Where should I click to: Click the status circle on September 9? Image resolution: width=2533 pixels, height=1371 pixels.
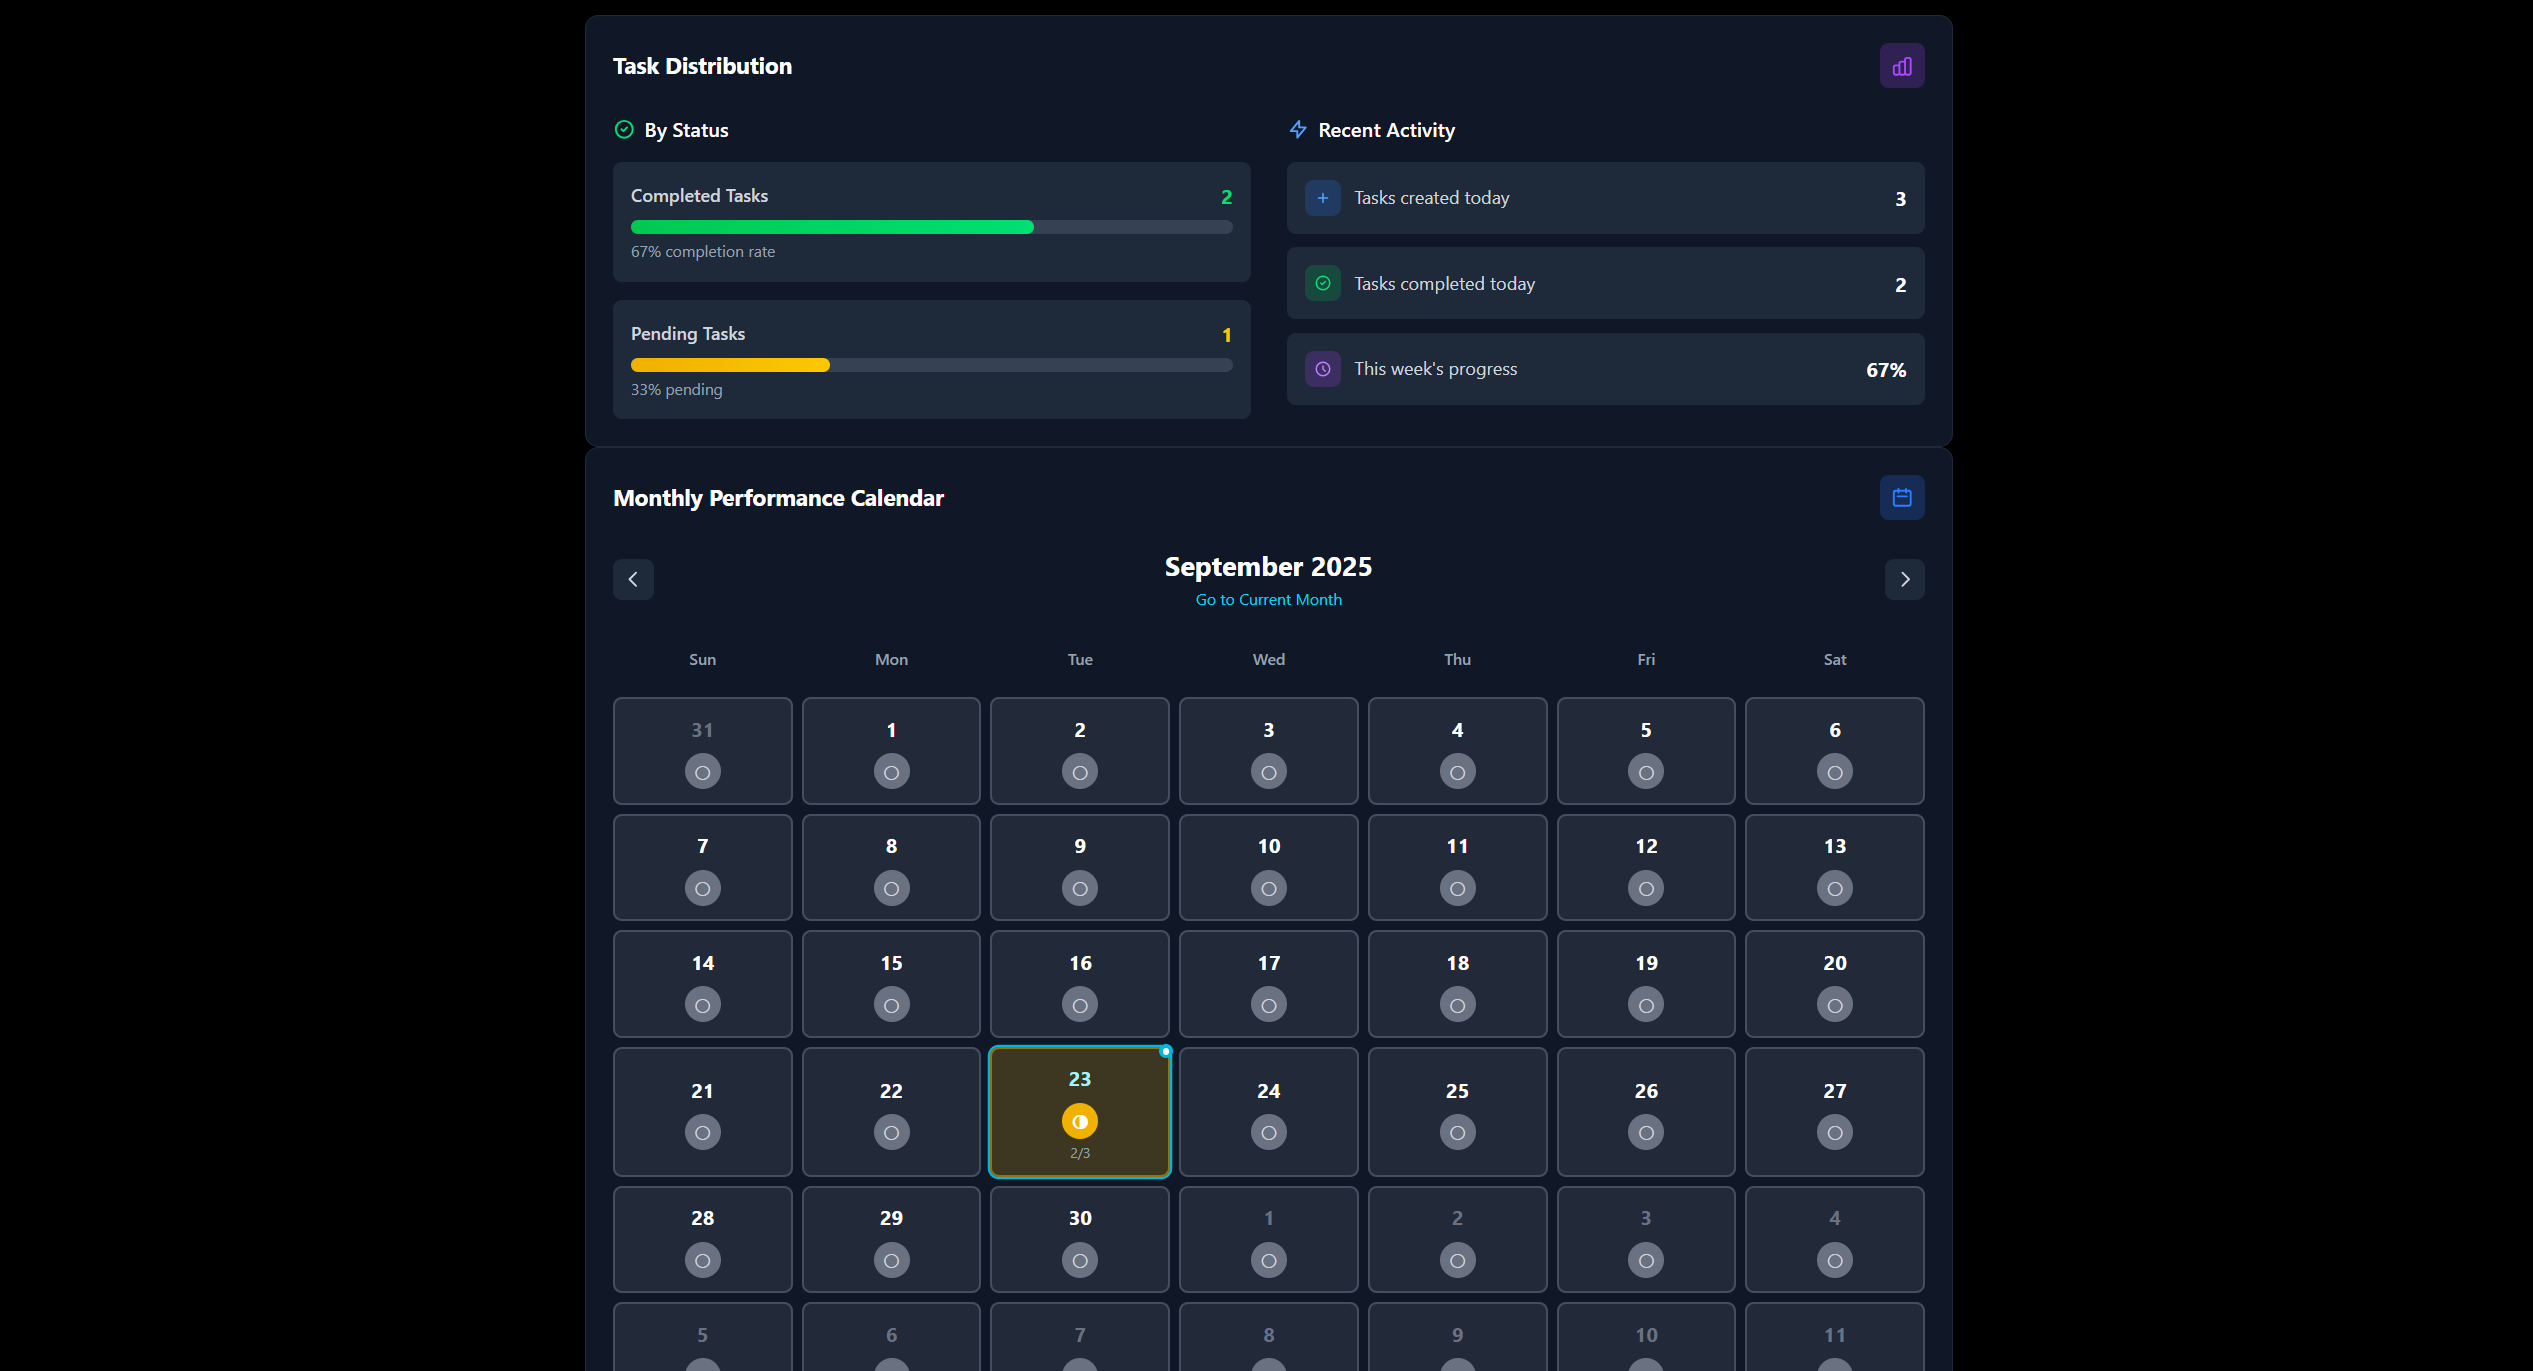[x=1079, y=888]
